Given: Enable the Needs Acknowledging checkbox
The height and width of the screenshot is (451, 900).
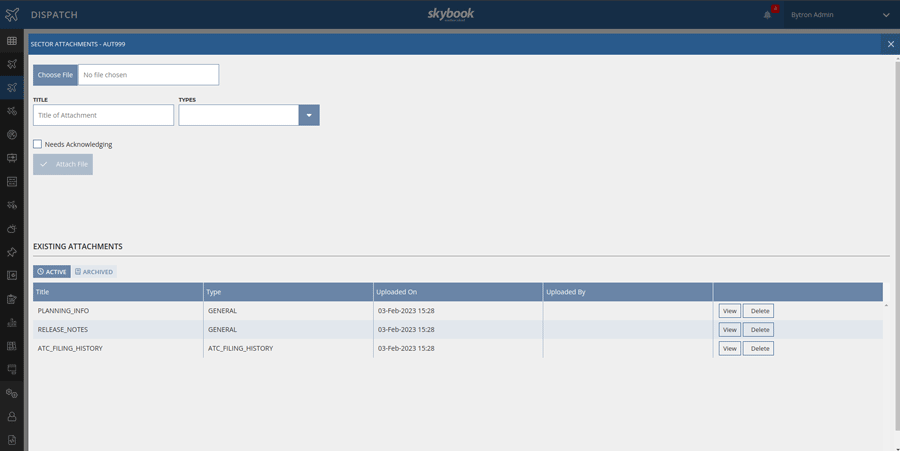Looking at the screenshot, I should tap(38, 144).
